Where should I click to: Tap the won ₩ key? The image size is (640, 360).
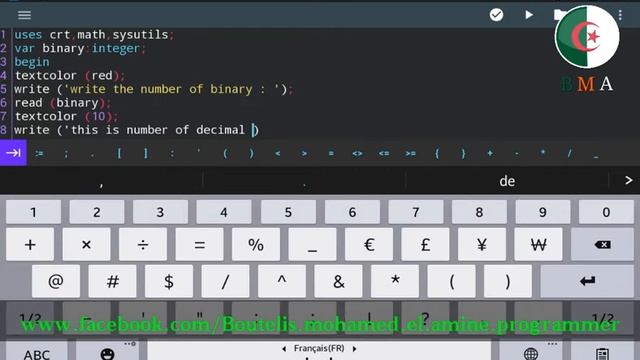[x=538, y=244]
